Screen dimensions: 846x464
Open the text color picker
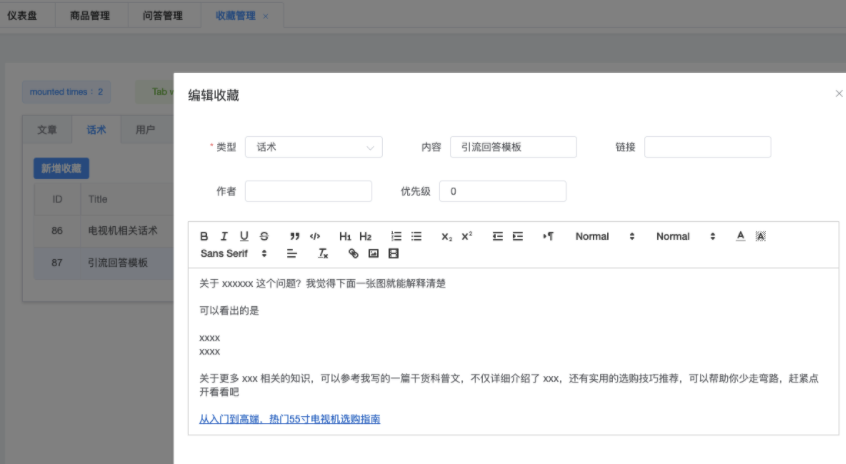pos(740,236)
